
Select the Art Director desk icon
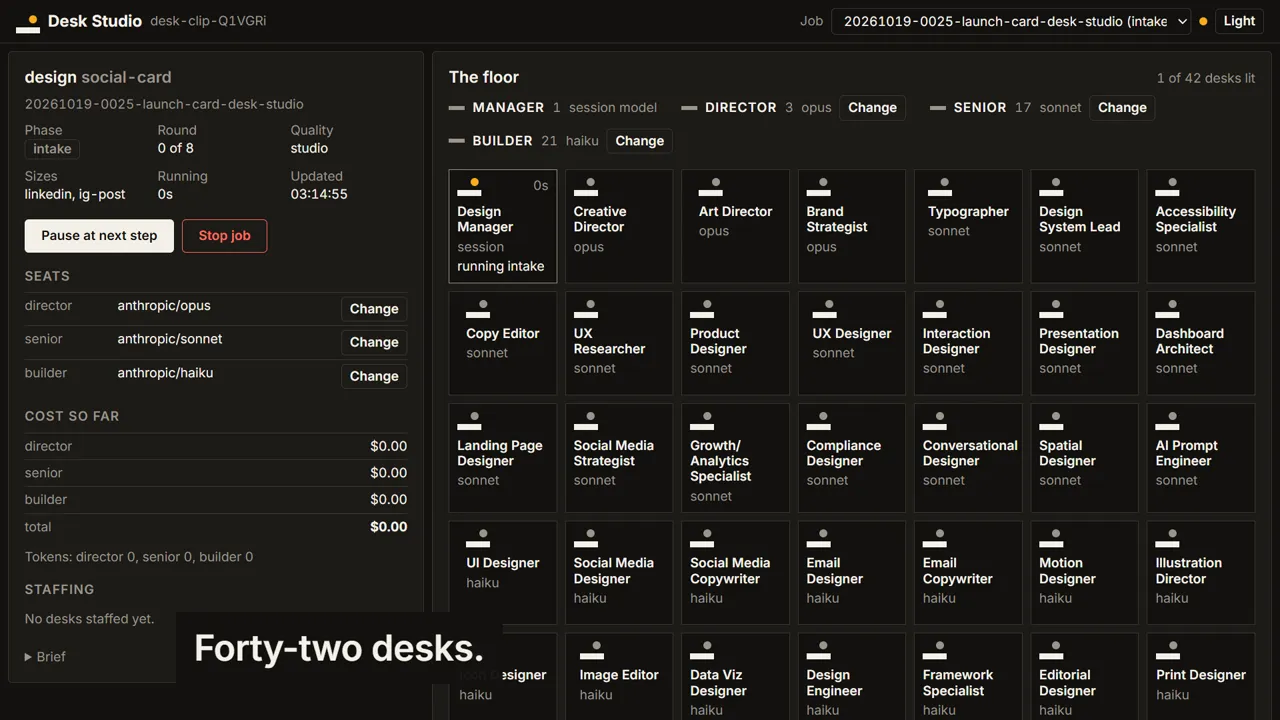pyautogui.click(x=711, y=187)
